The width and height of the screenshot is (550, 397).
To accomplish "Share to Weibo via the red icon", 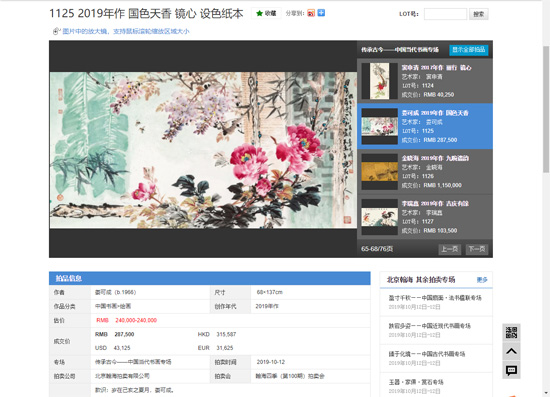I will tap(311, 13).
